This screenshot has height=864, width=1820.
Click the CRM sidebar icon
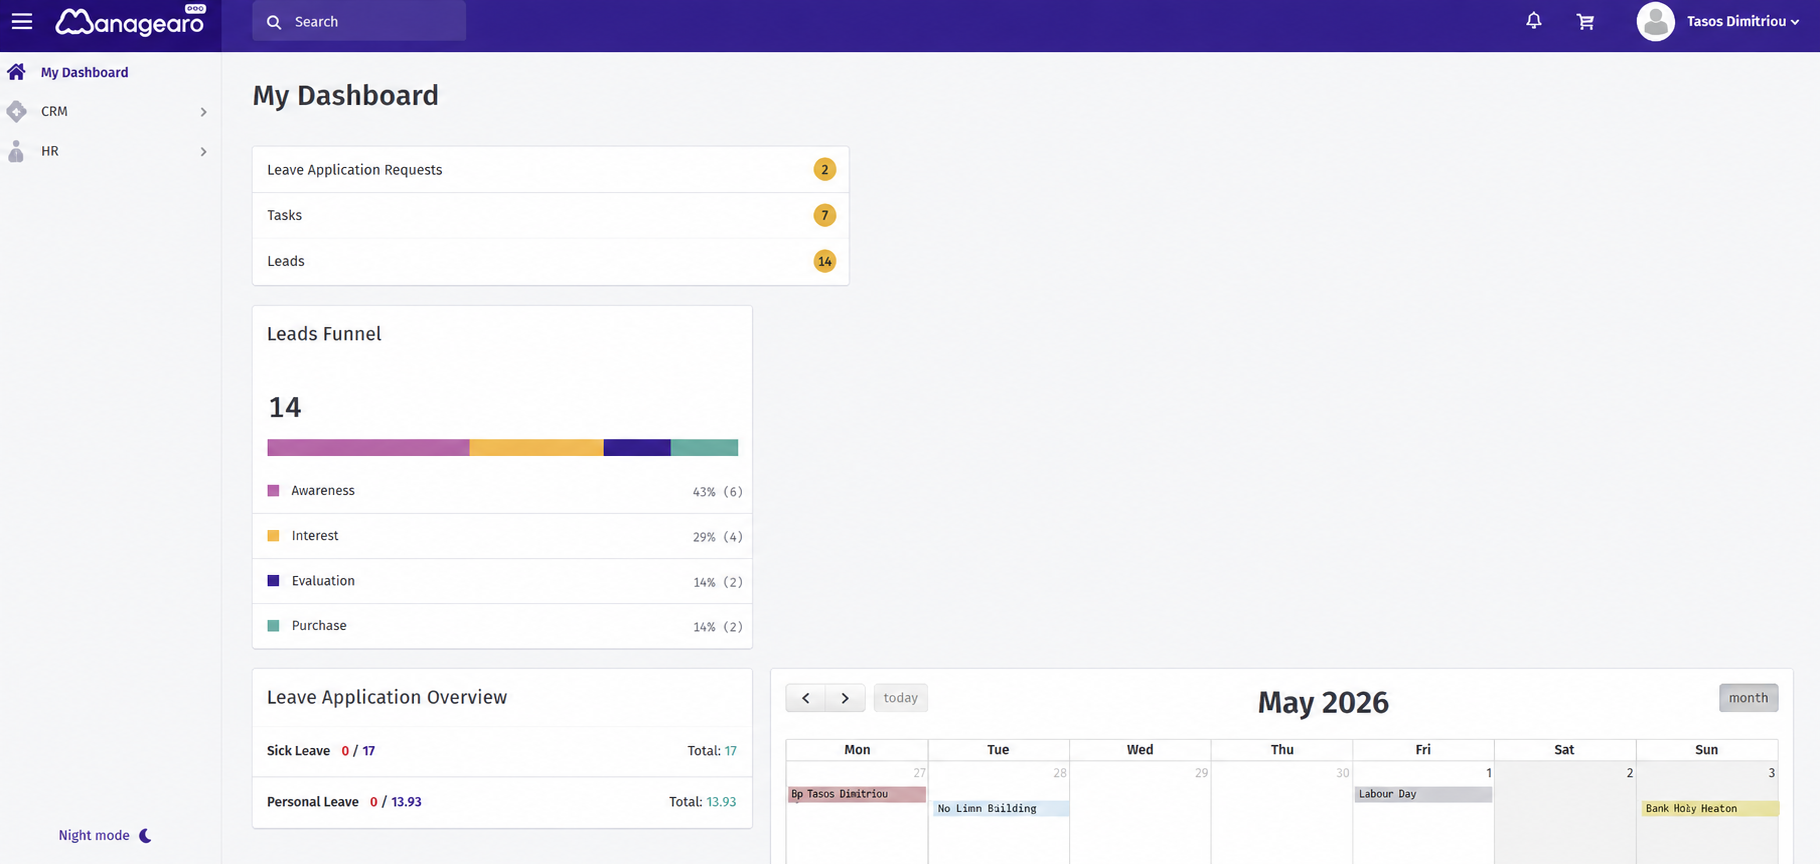(x=16, y=111)
